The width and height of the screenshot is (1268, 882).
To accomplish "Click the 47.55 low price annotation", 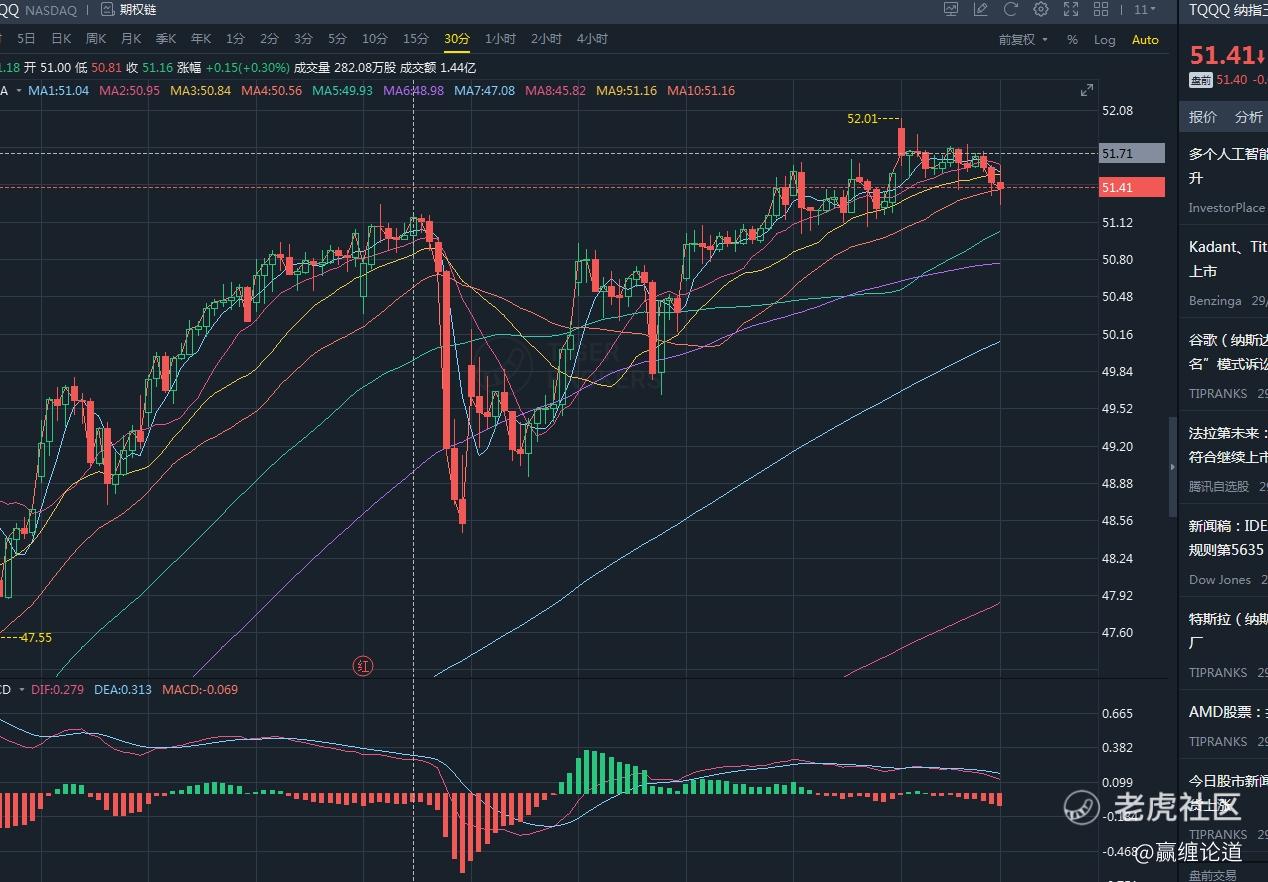I will [x=36, y=637].
